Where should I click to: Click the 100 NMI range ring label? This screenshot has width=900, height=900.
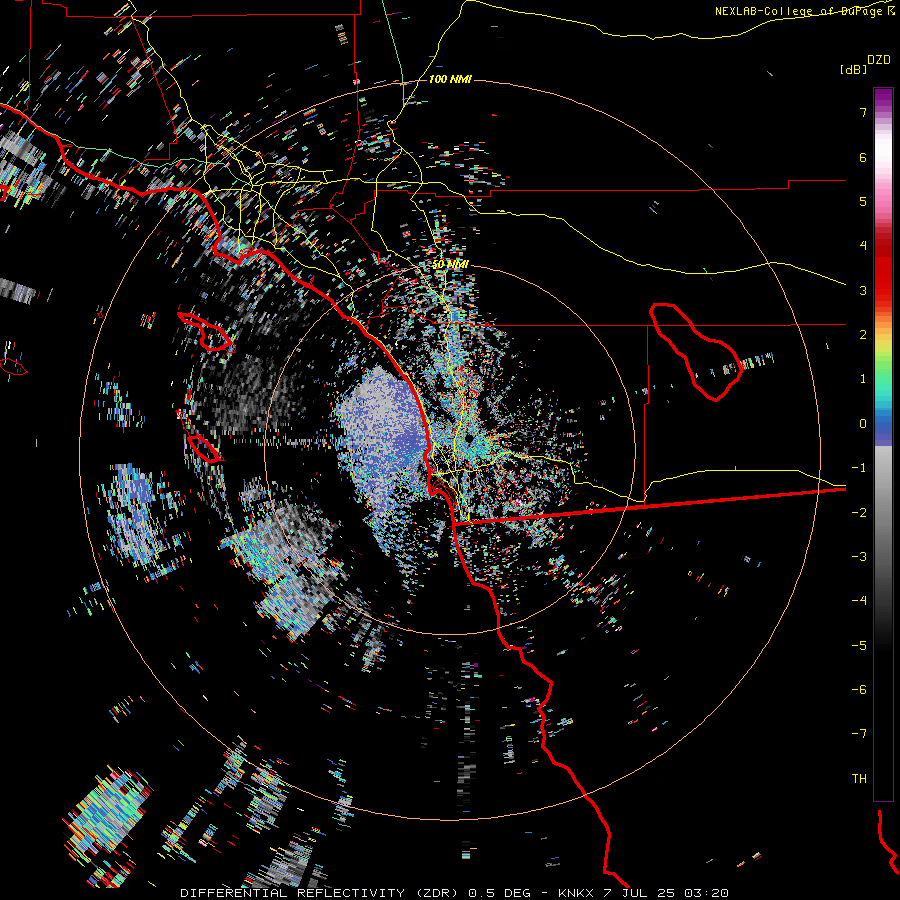[x=450, y=79]
